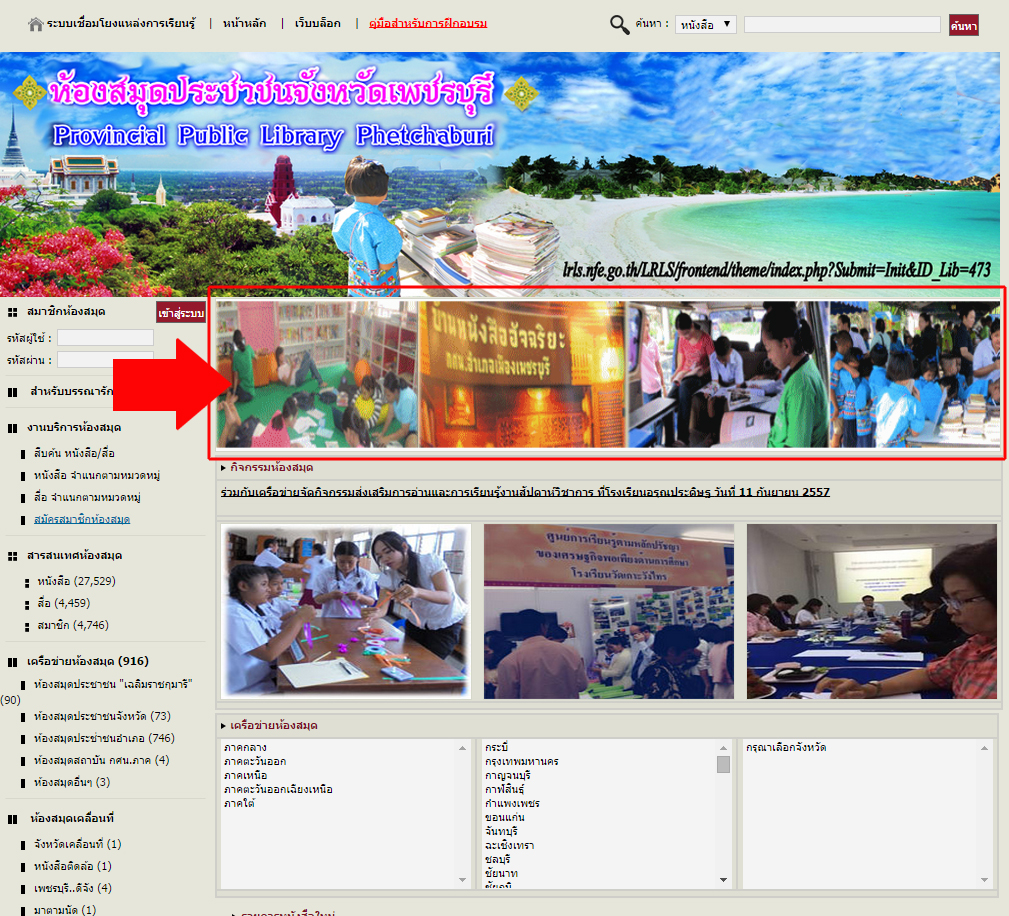Screen dimensions: 1009x916
Task: Click the 'งานบริการห้องสมุด' sidebar heading
Action: (74, 427)
